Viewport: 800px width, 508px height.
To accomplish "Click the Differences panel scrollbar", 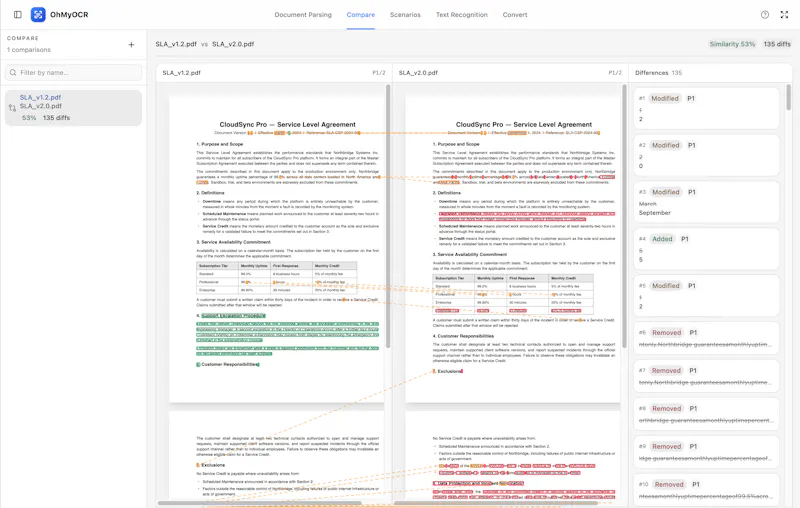I will tap(788, 97).
